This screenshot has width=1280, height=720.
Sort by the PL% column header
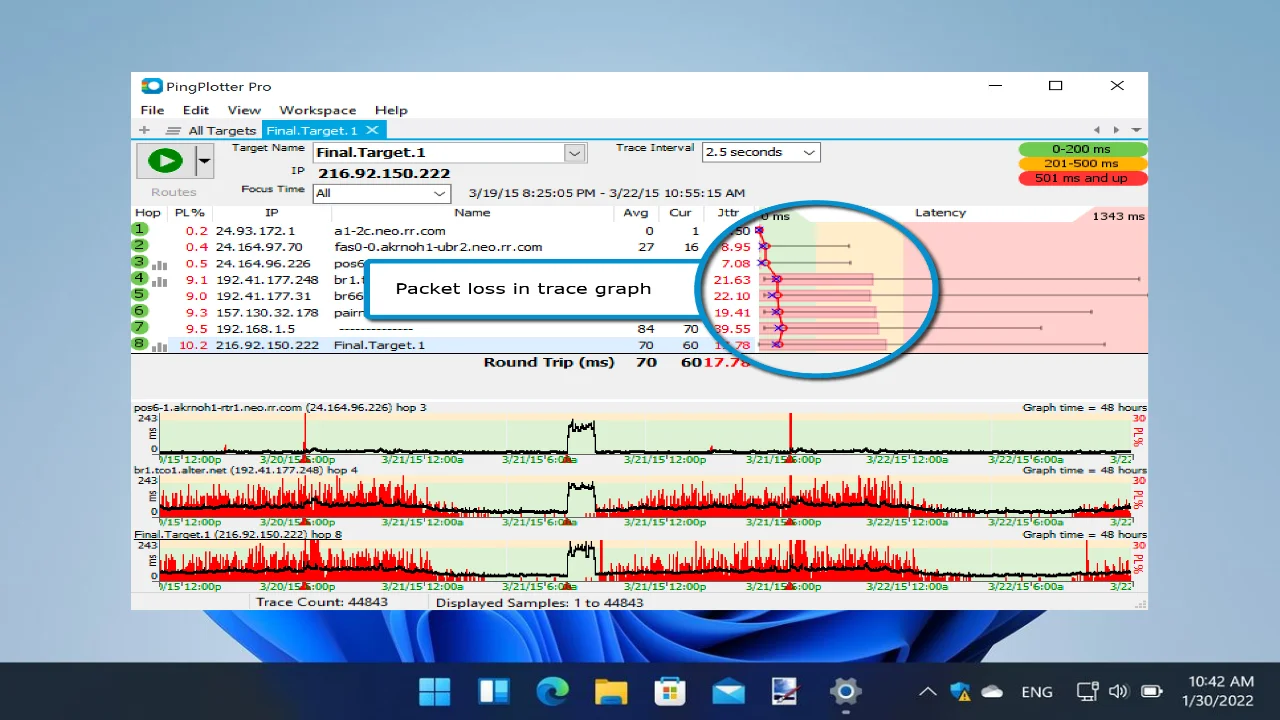point(190,213)
